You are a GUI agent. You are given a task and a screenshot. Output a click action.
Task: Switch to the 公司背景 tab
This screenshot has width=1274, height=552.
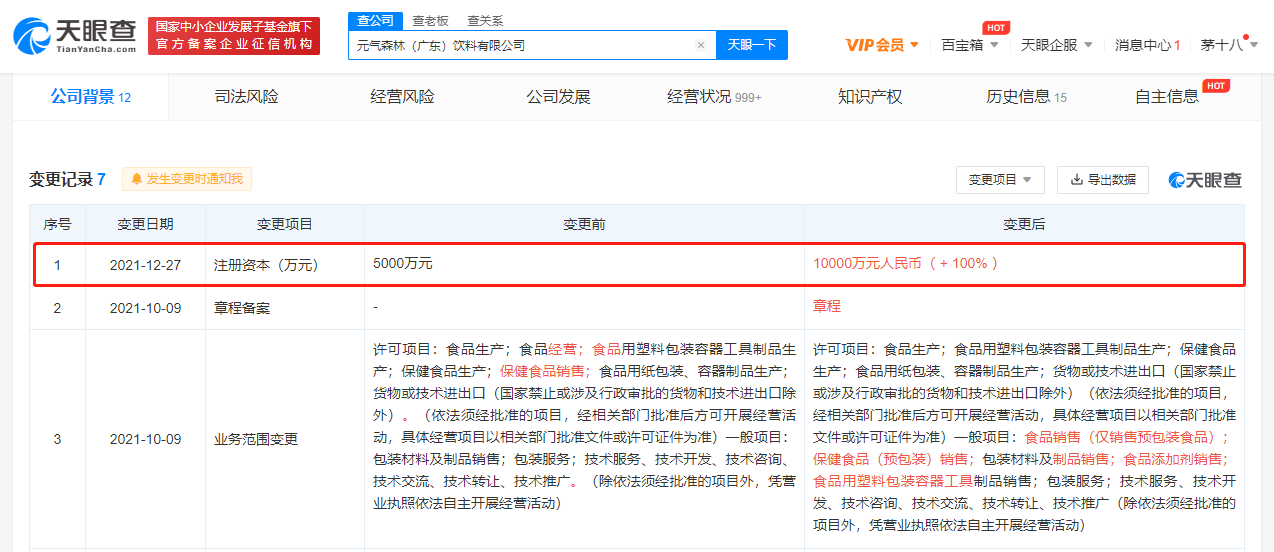[x=91, y=97]
